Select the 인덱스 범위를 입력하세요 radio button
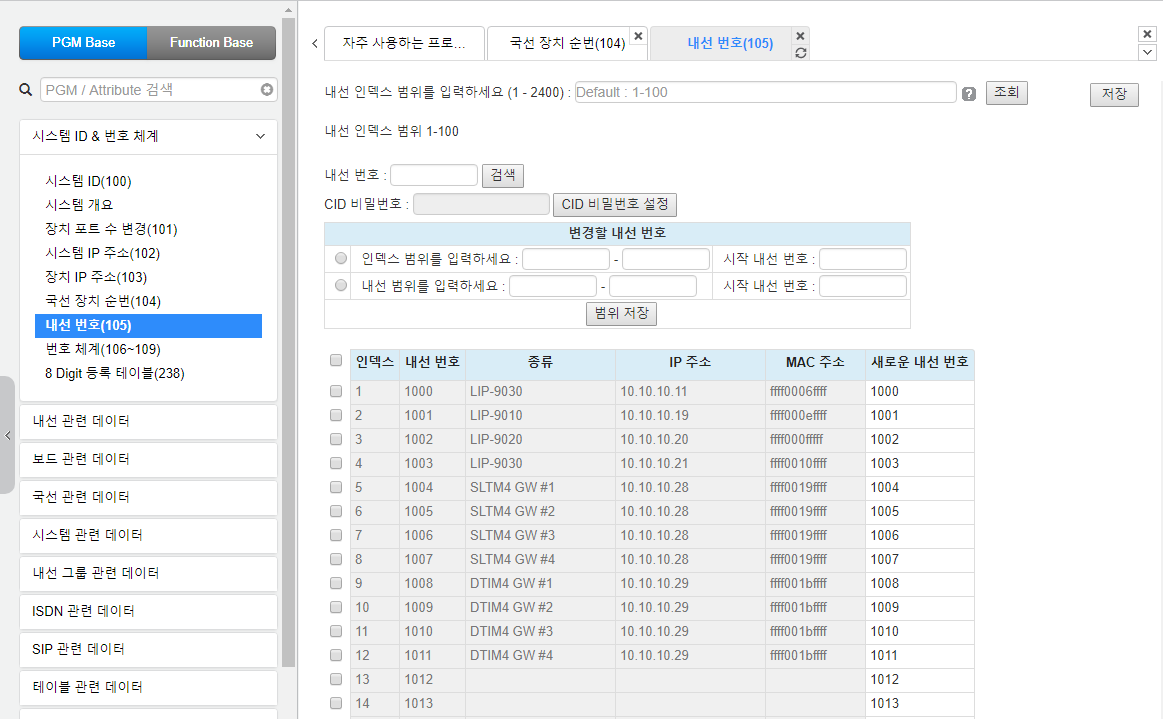The image size is (1163, 719). pyautogui.click(x=340, y=258)
